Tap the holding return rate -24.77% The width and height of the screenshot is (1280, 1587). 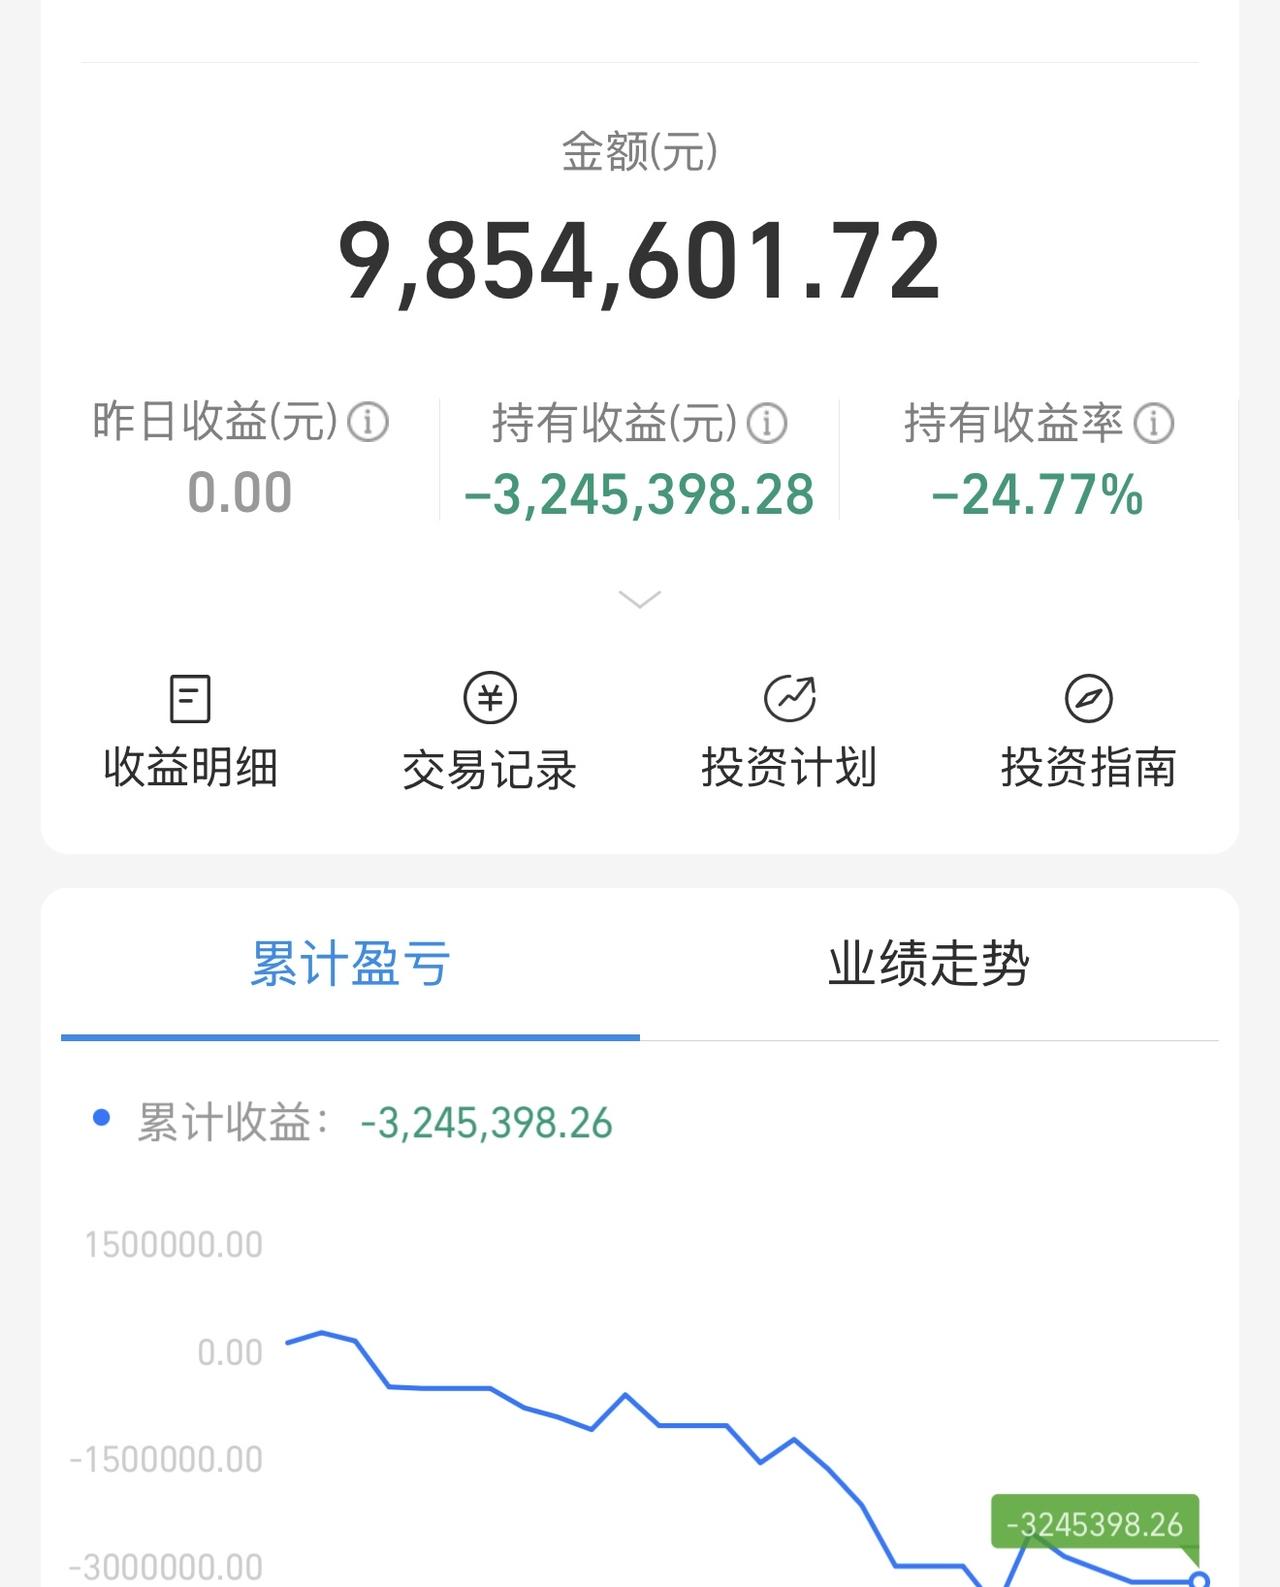point(1037,495)
